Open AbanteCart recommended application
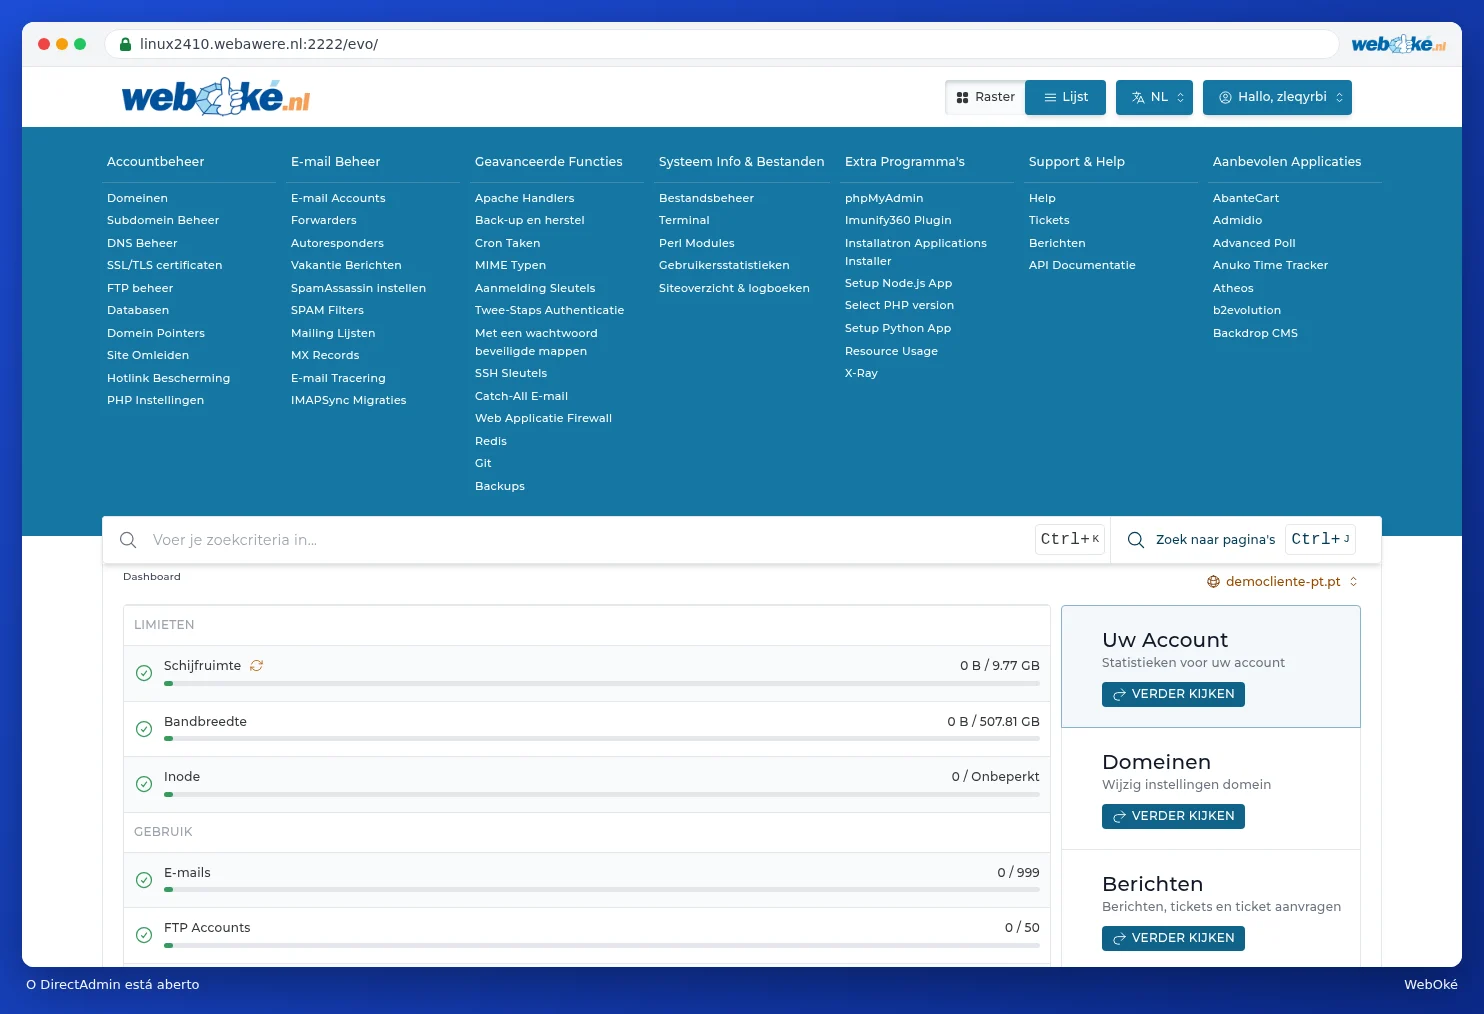This screenshot has height=1014, width=1484. tap(1246, 198)
